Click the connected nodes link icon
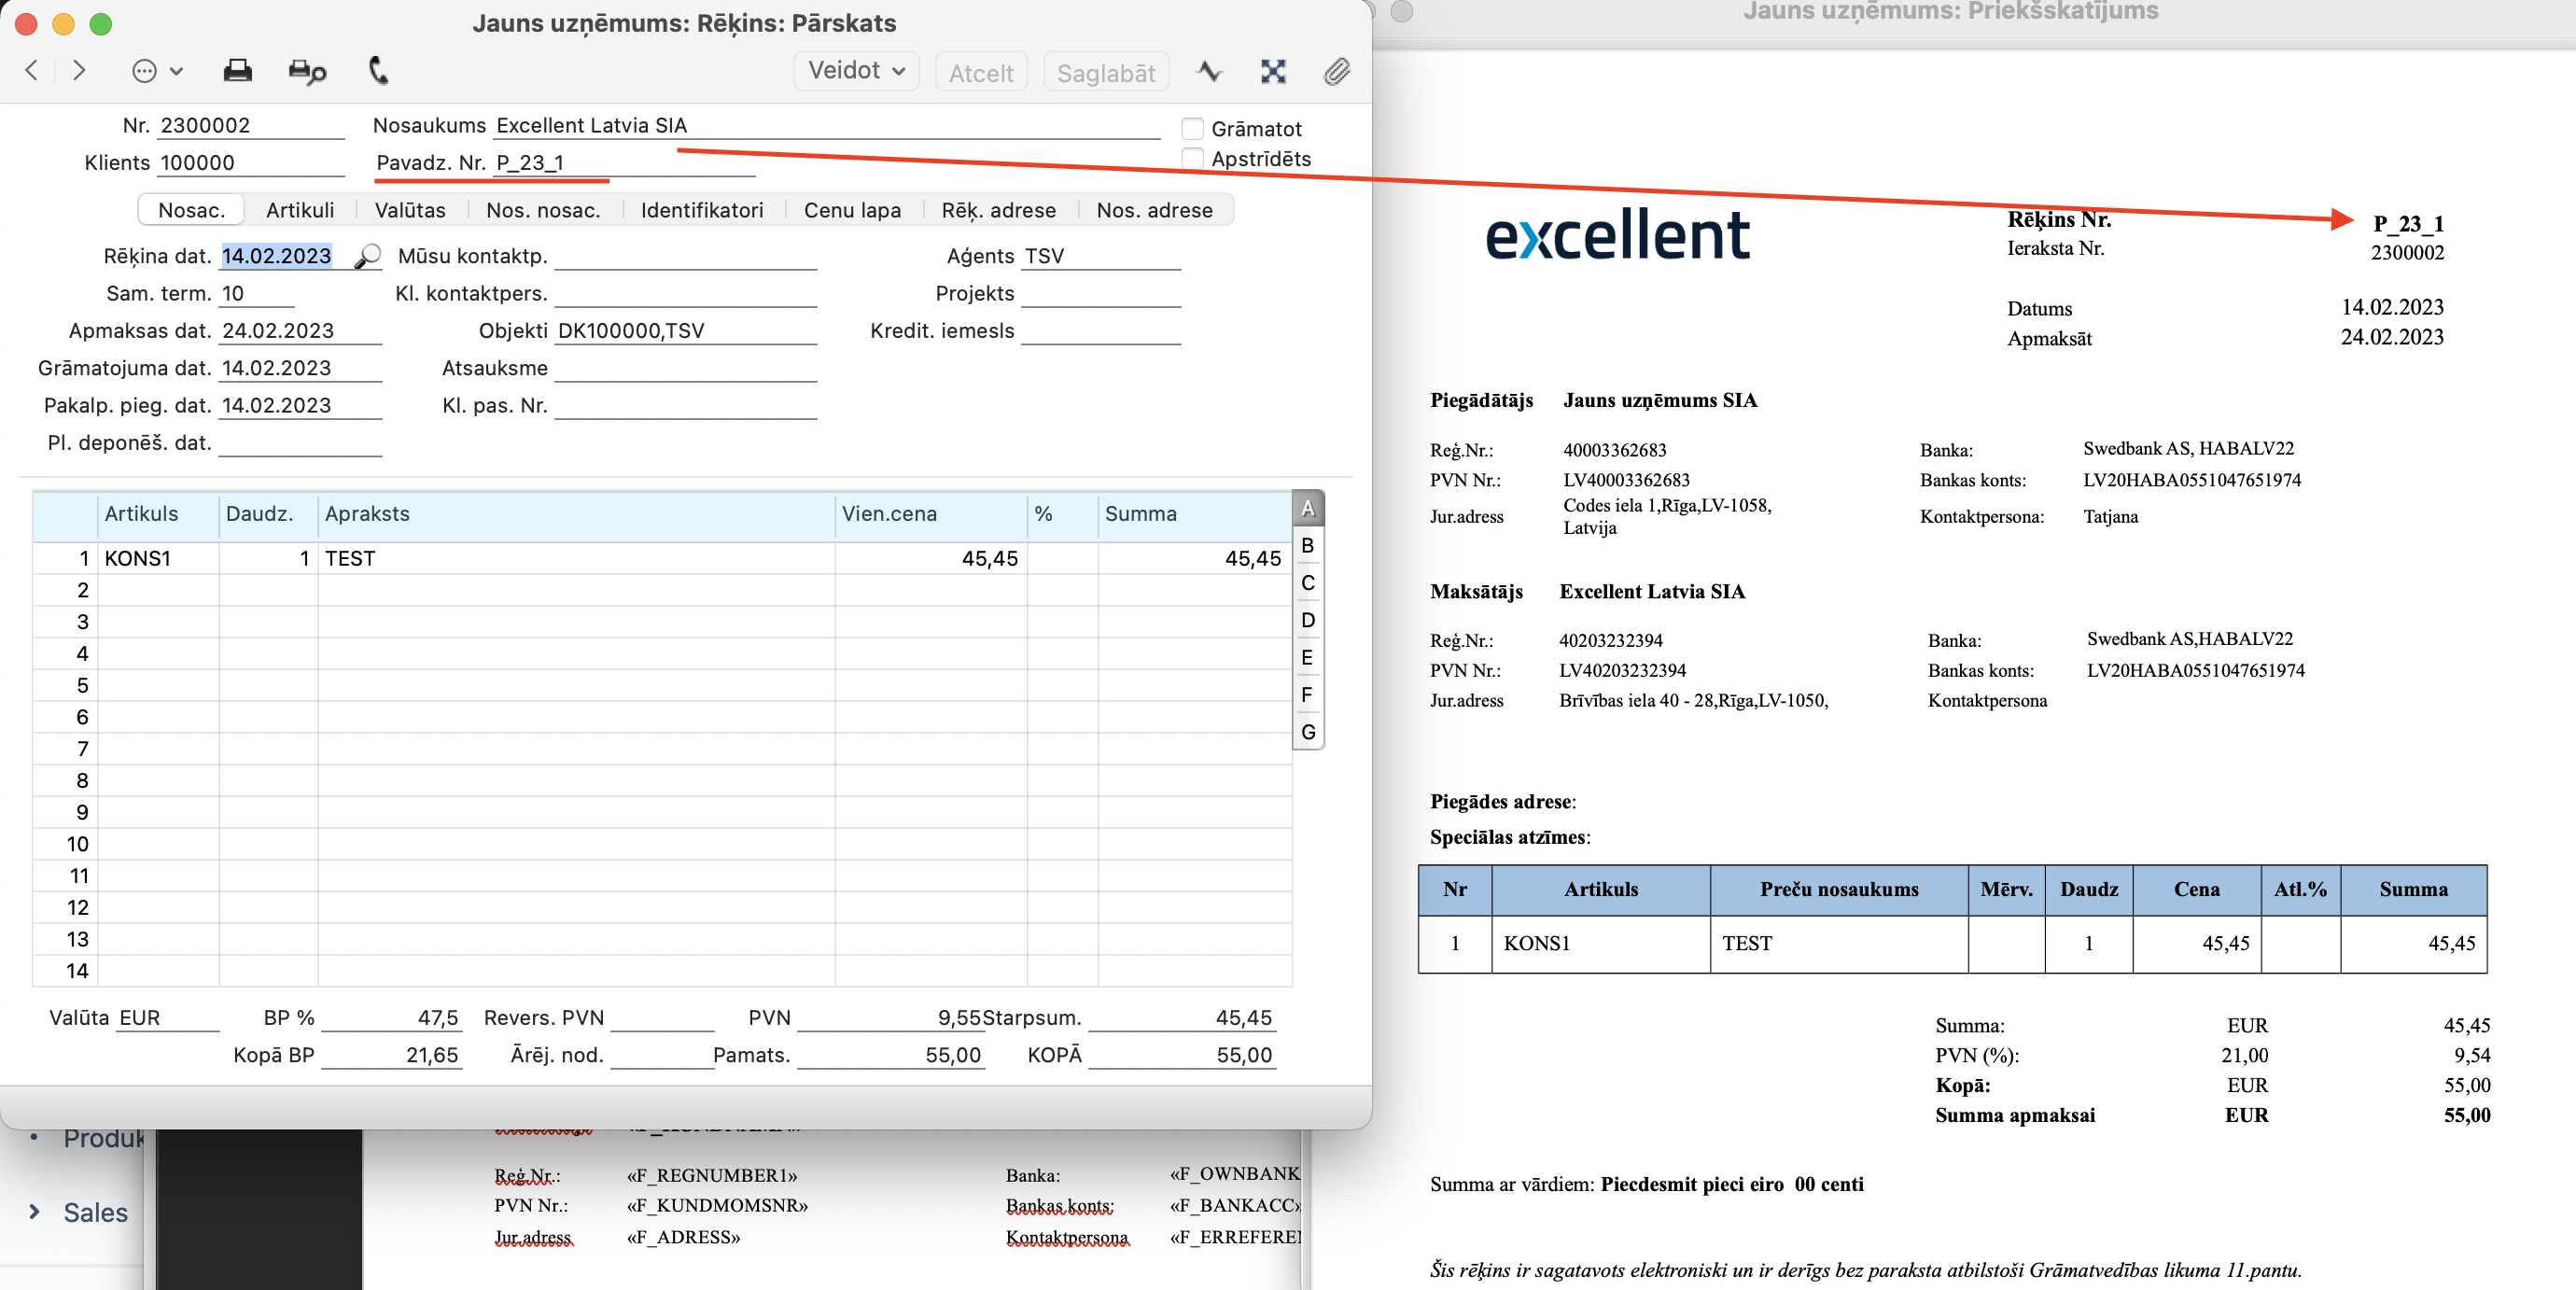Image resolution: width=2576 pixels, height=1290 pixels. (x=1272, y=71)
